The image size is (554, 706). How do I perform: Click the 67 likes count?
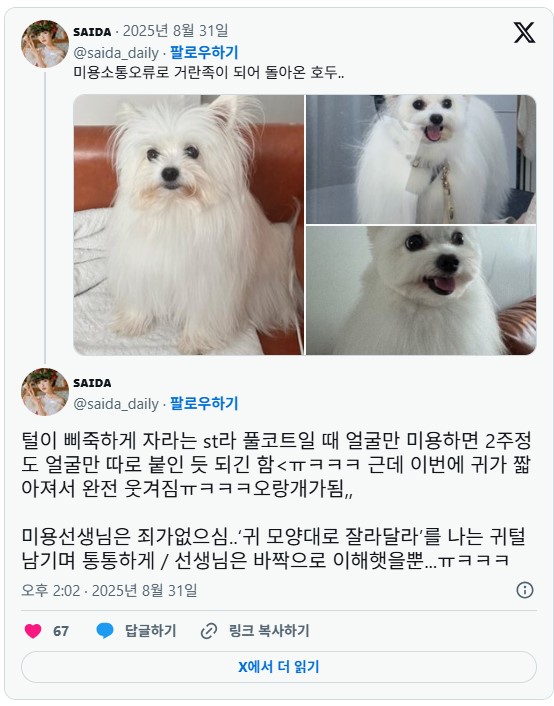(61, 631)
